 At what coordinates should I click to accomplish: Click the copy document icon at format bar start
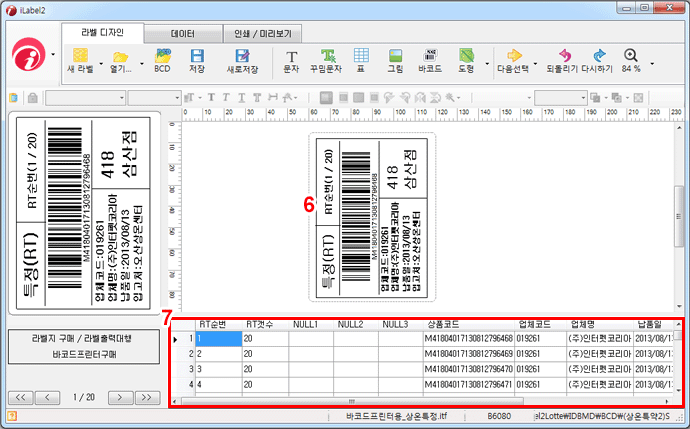click(x=14, y=98)
